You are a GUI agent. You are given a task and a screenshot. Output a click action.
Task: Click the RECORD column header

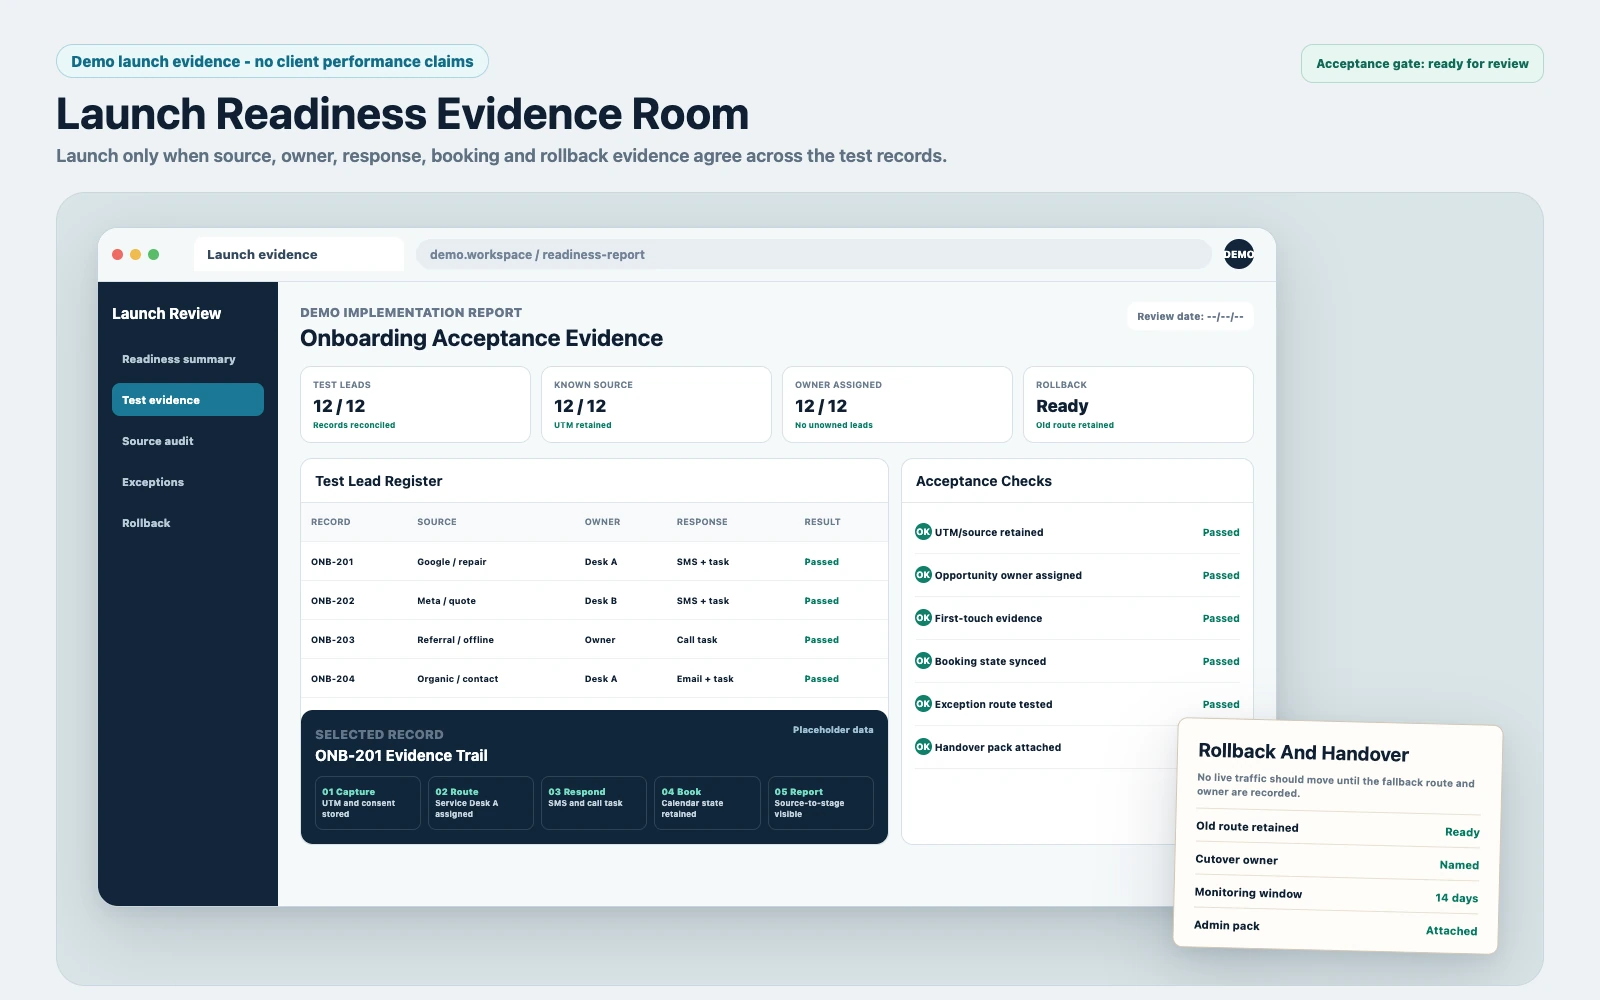(331, 522)
